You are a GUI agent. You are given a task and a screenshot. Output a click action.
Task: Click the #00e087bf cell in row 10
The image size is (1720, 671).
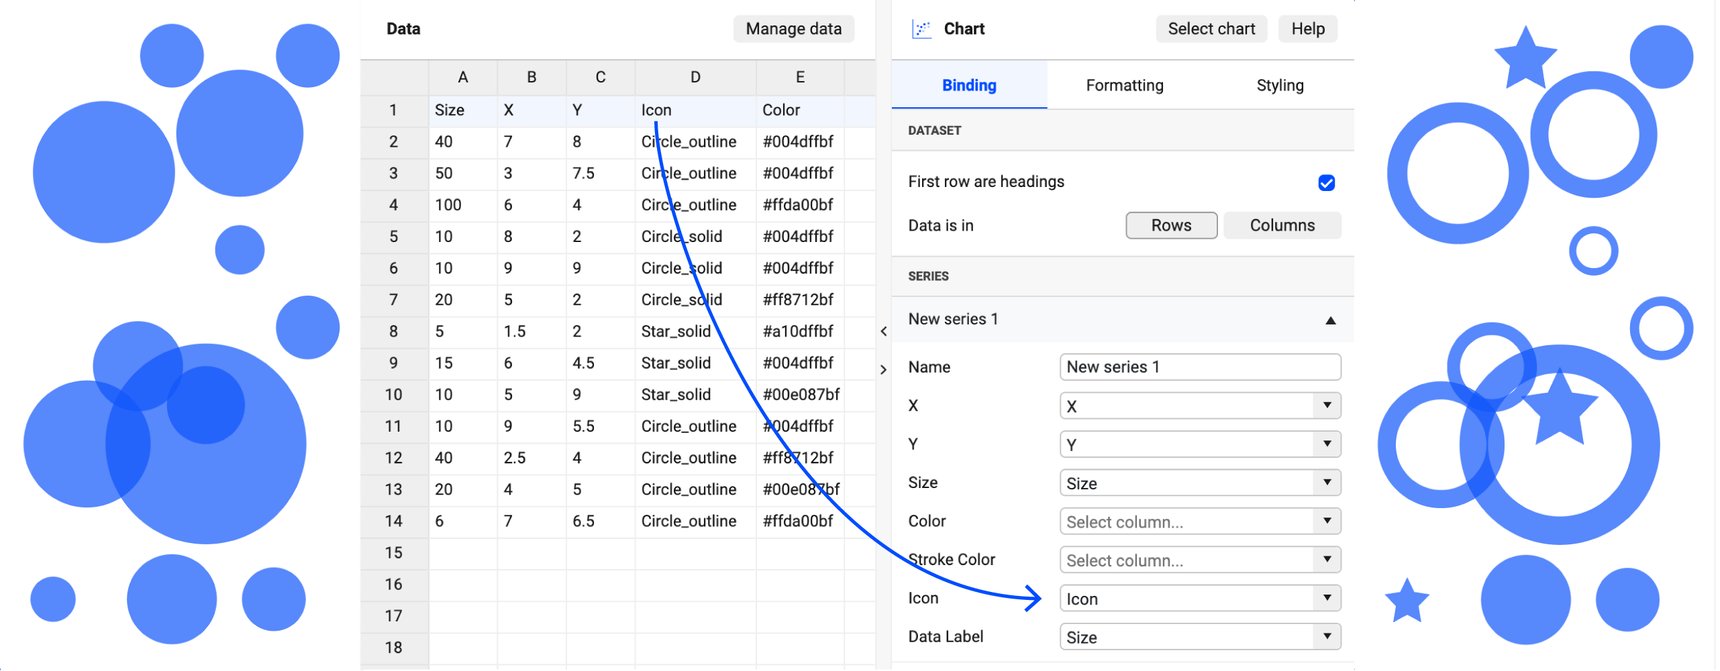point(800,395)
